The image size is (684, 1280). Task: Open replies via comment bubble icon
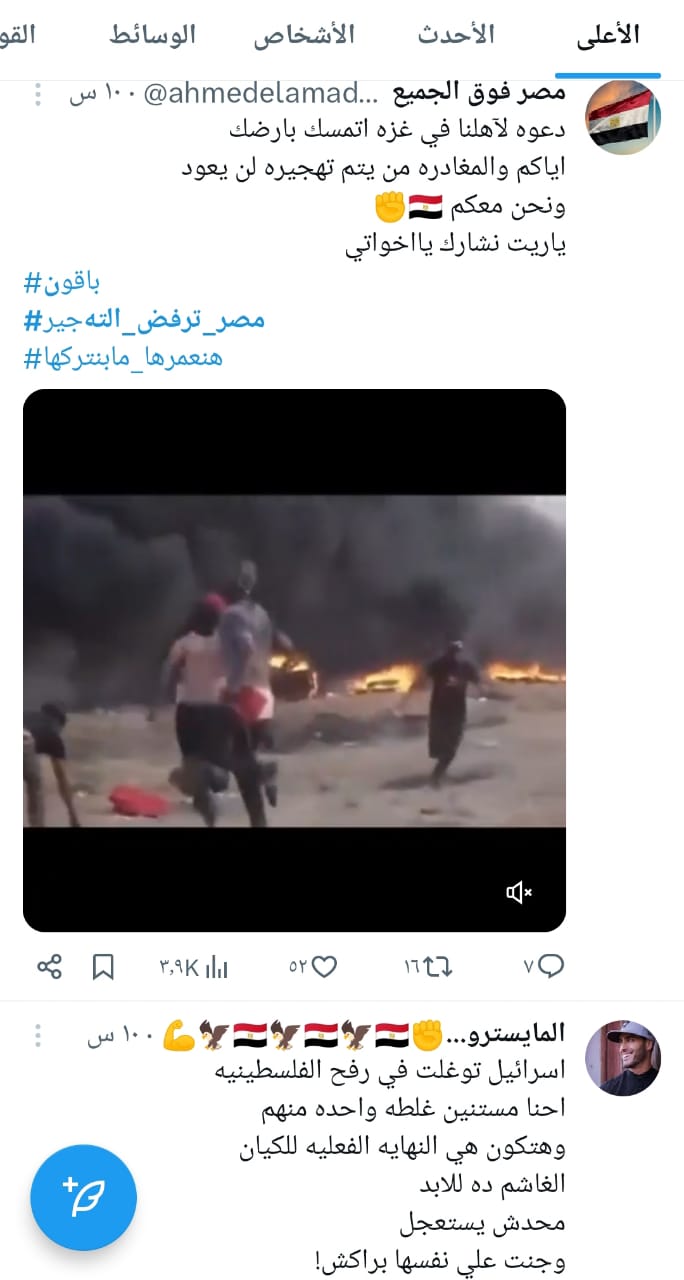click(544, 966)
